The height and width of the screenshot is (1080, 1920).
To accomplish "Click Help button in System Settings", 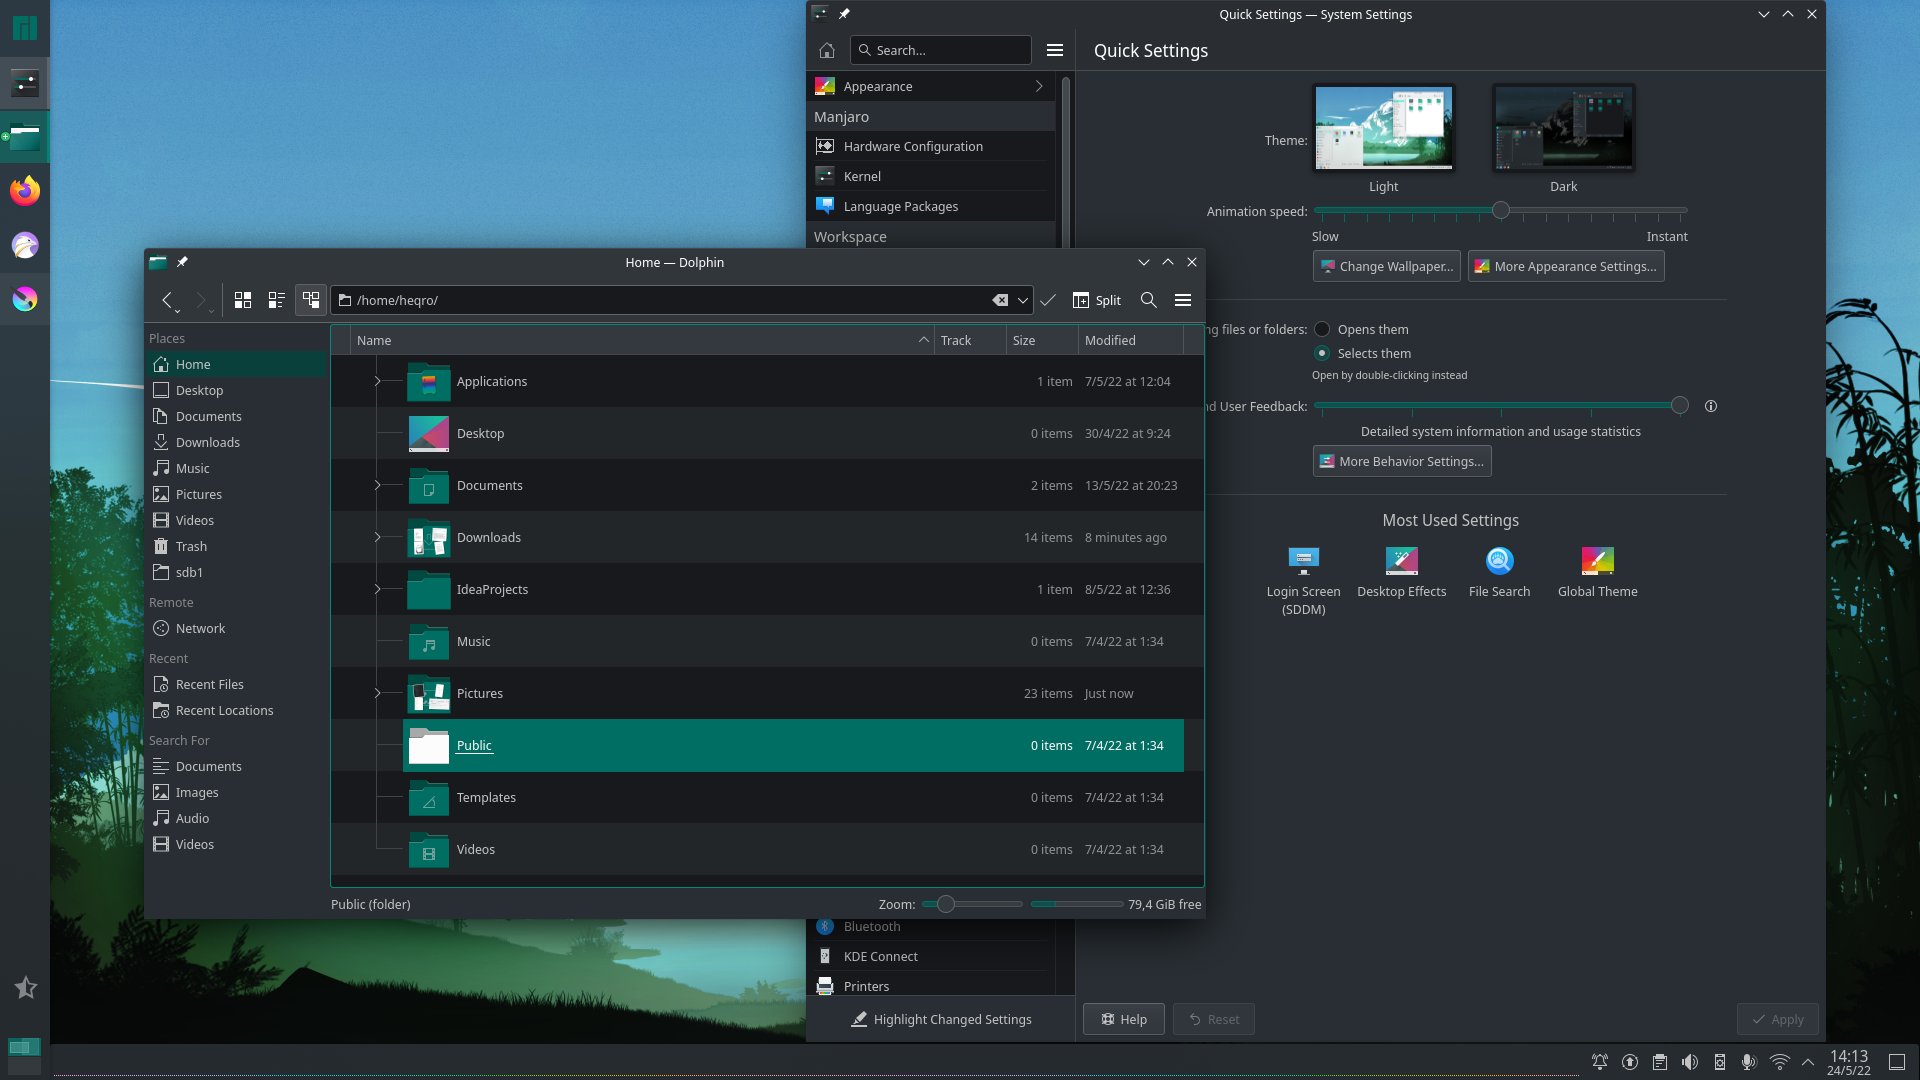I will [1124, 1019].
